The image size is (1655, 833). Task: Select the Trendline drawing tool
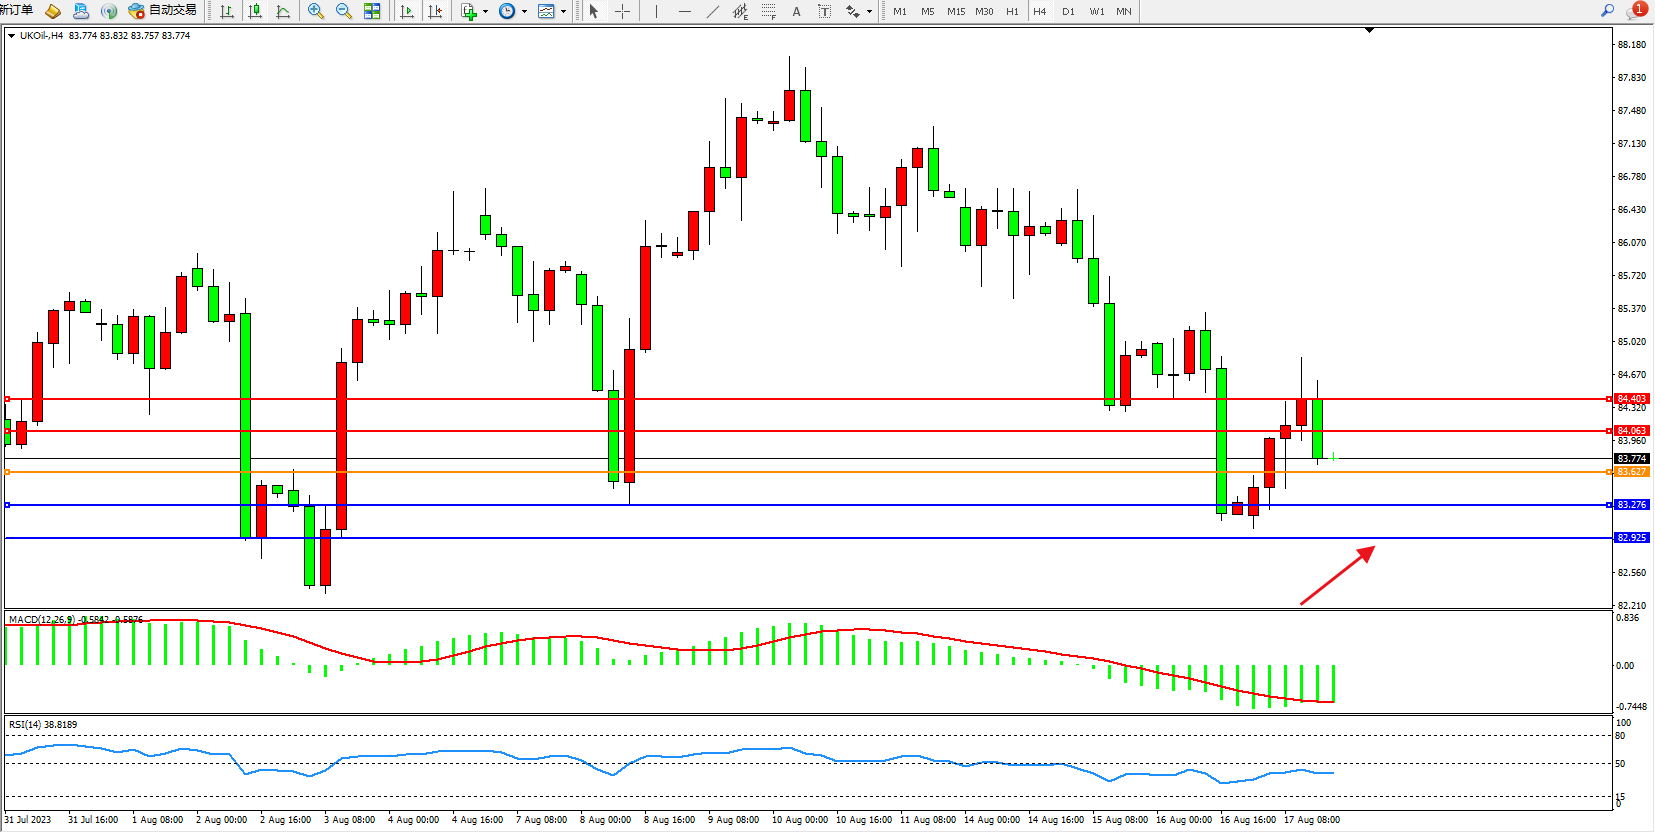712,11
